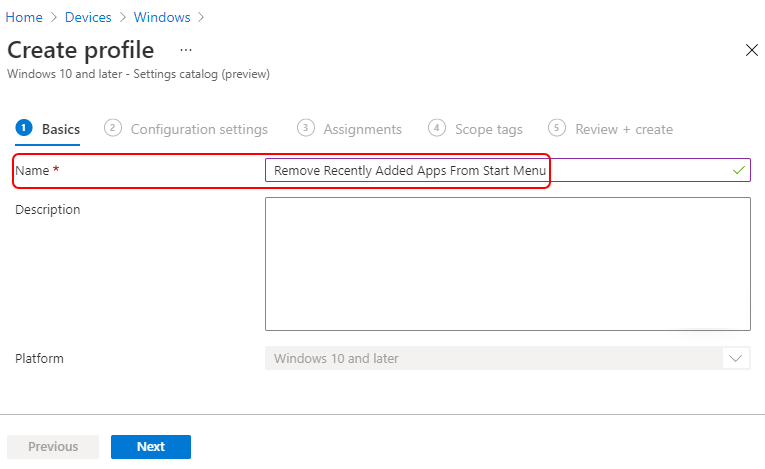Click the step 5 circle icon

(557, 128)
